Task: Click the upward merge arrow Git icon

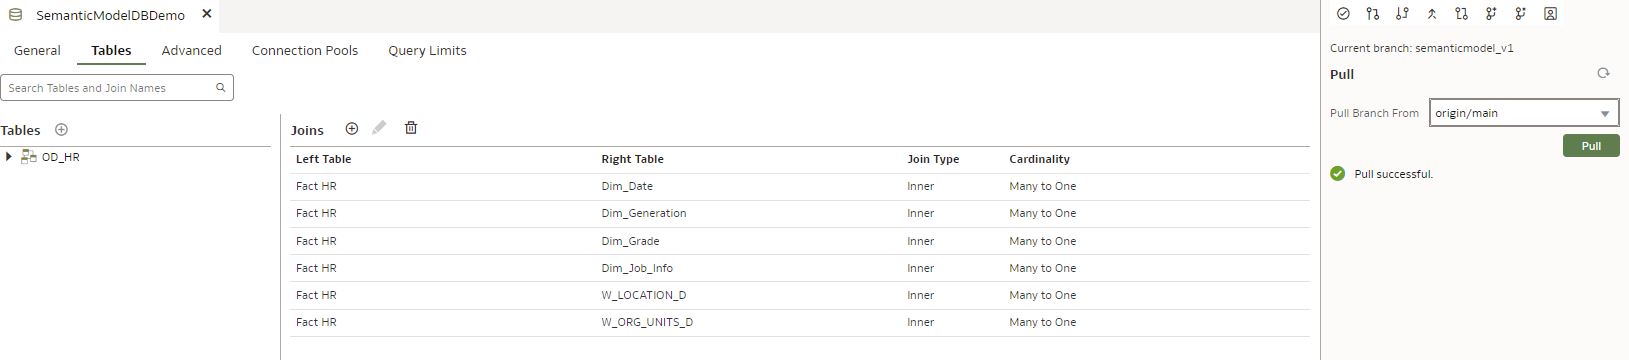Action: (1432, 14)
